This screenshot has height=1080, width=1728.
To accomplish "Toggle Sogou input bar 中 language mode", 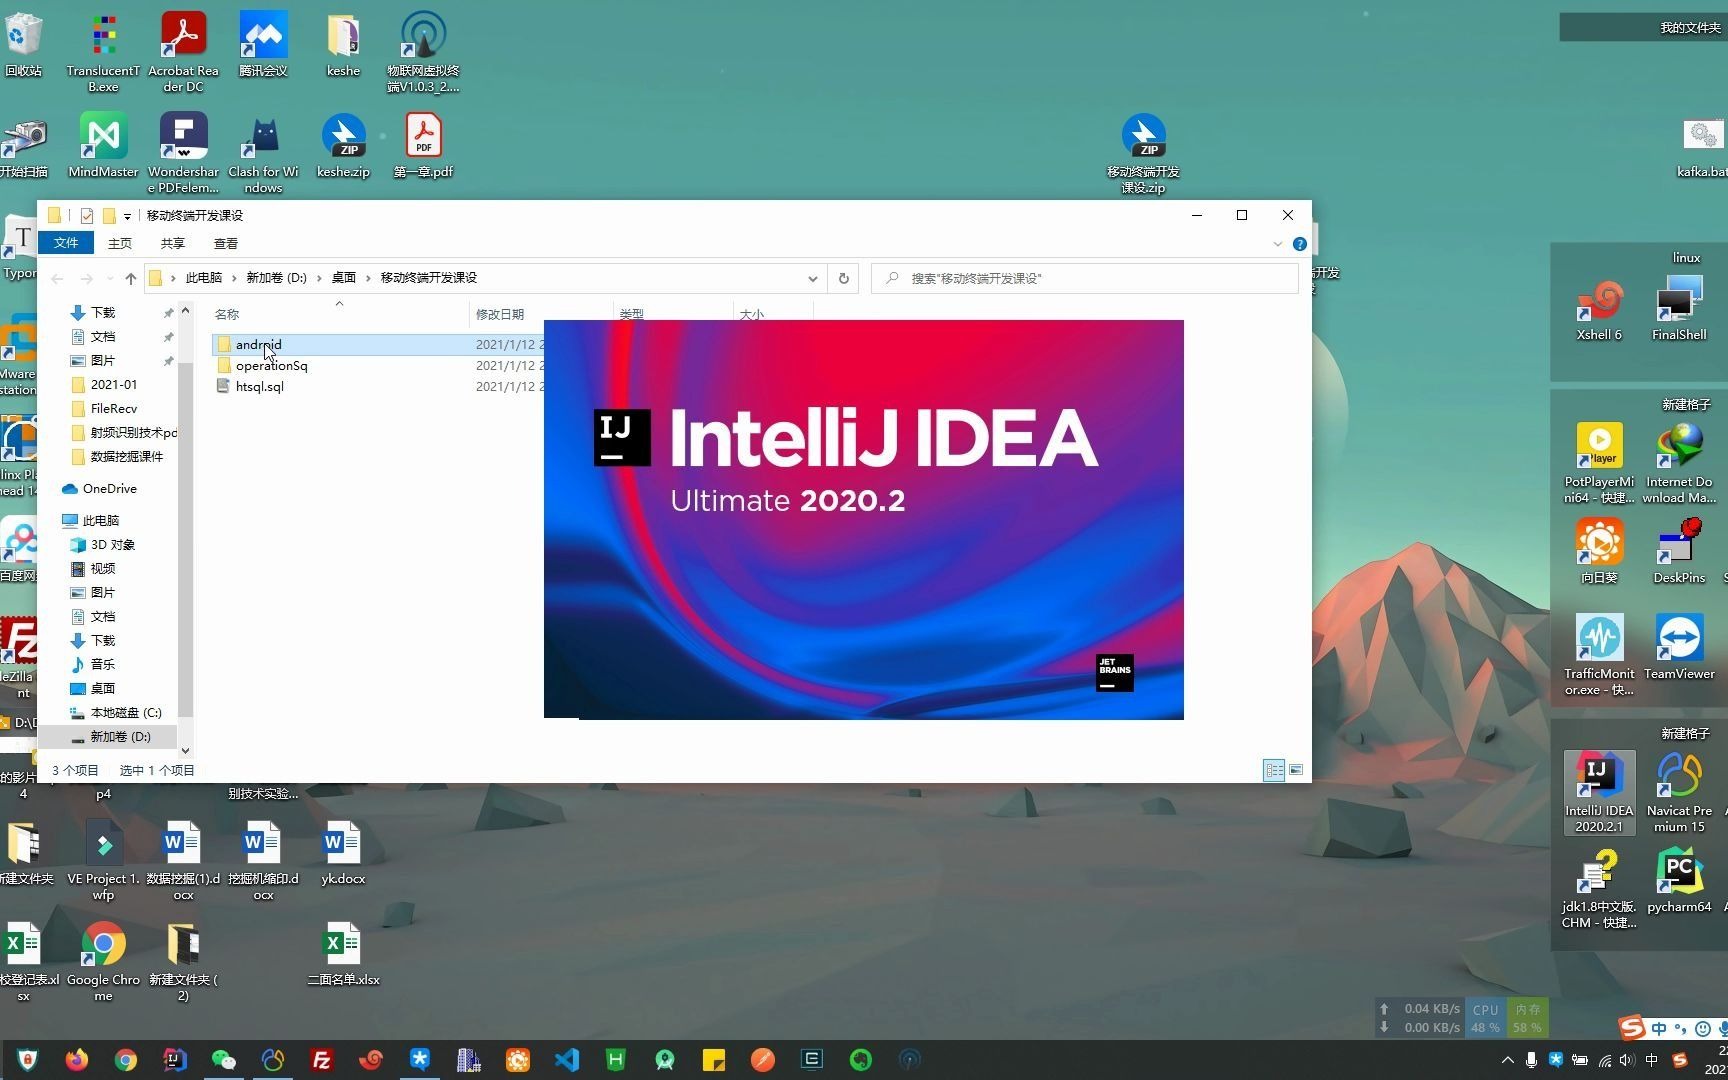I will [1660, 1028].
